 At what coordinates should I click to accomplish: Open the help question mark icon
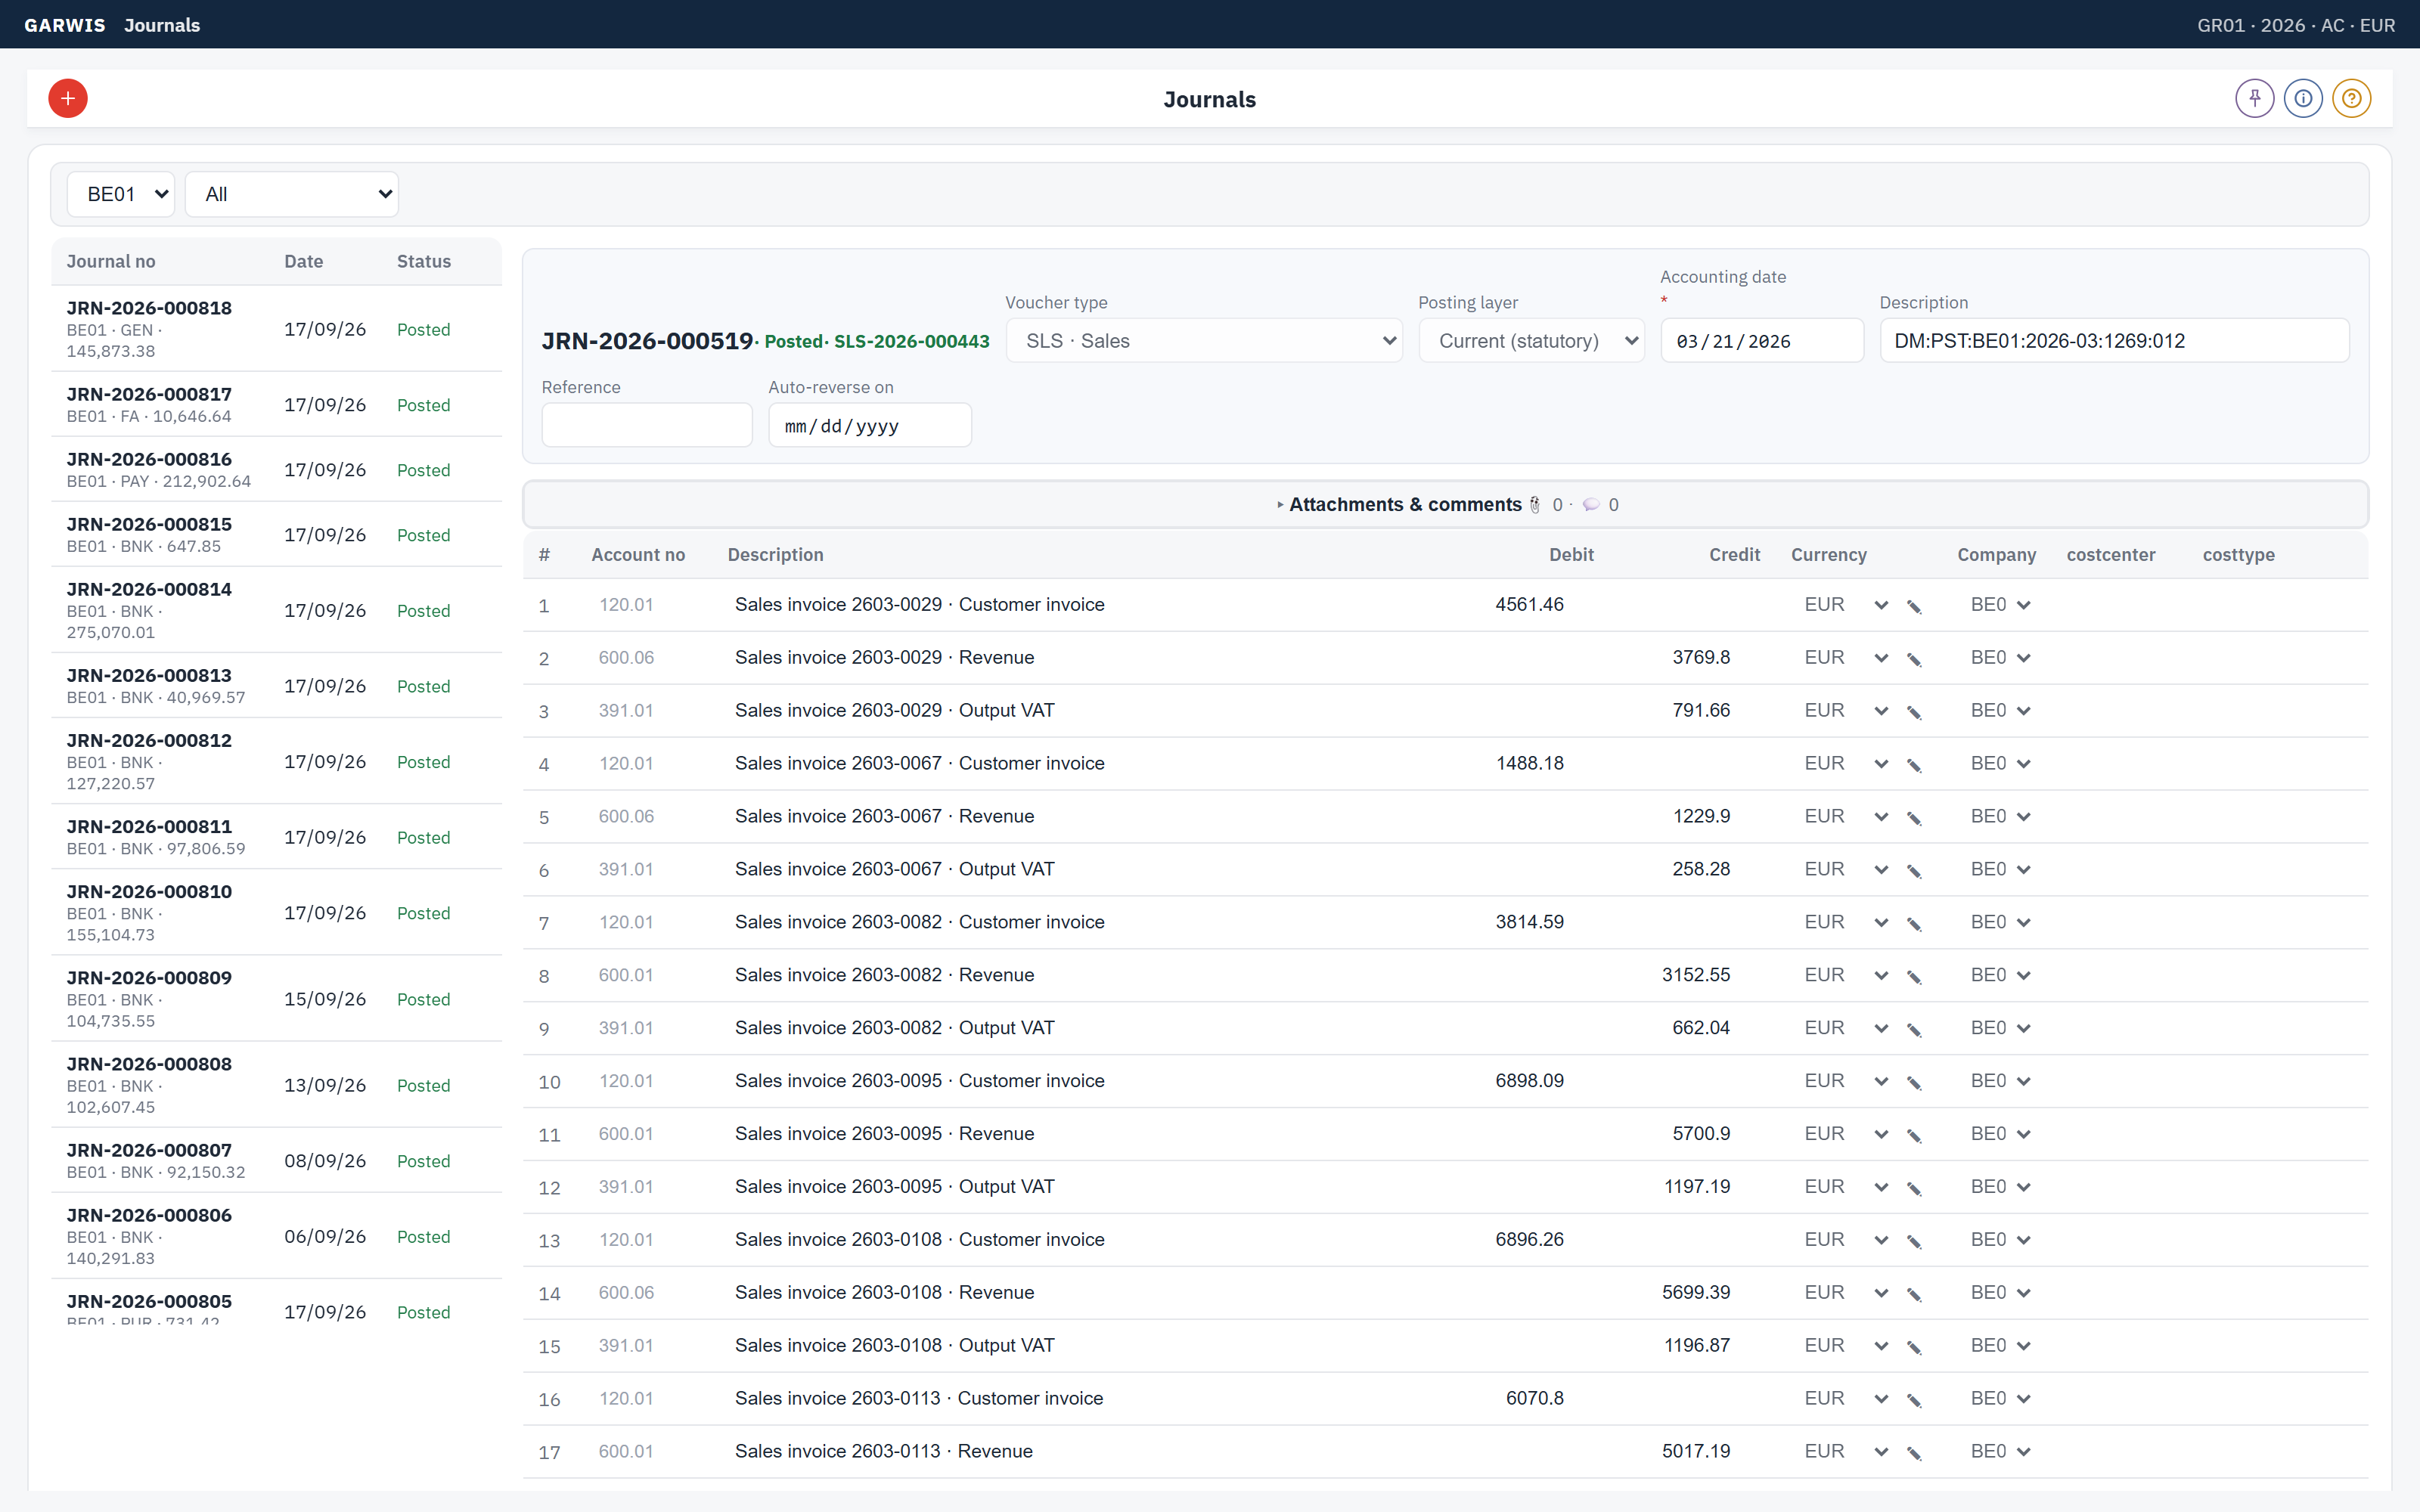2351,98
